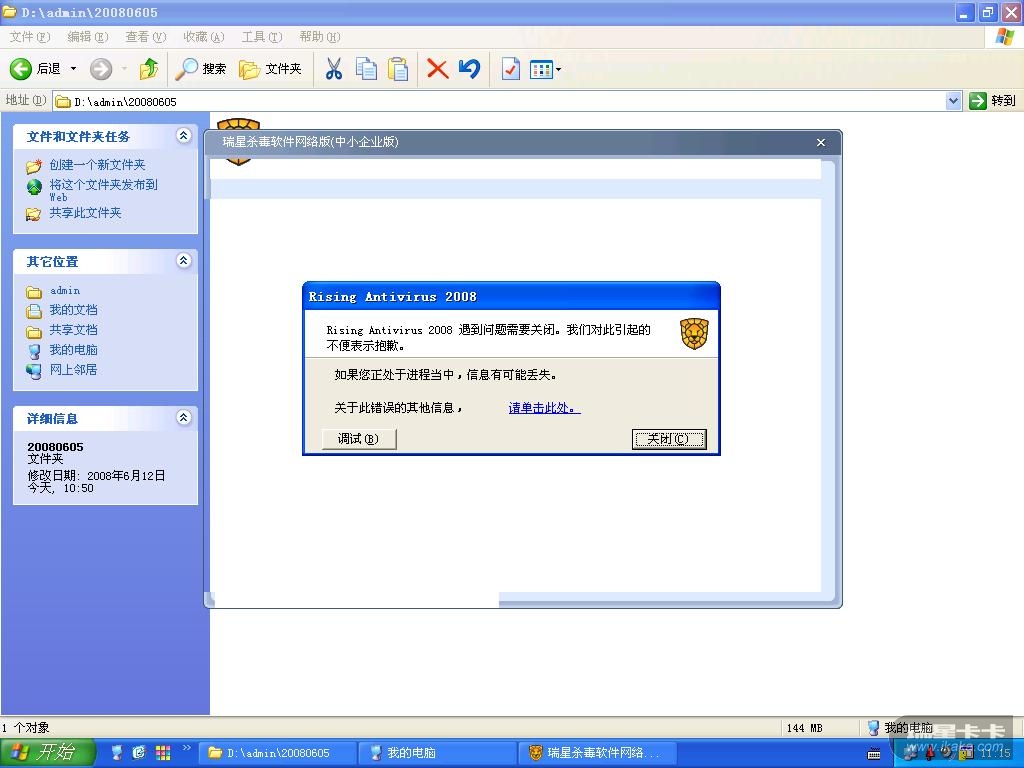The height and width of the screenshot is (768, 1024).
Task: Open the 工具(T) menu
Action: coord(262,37)
